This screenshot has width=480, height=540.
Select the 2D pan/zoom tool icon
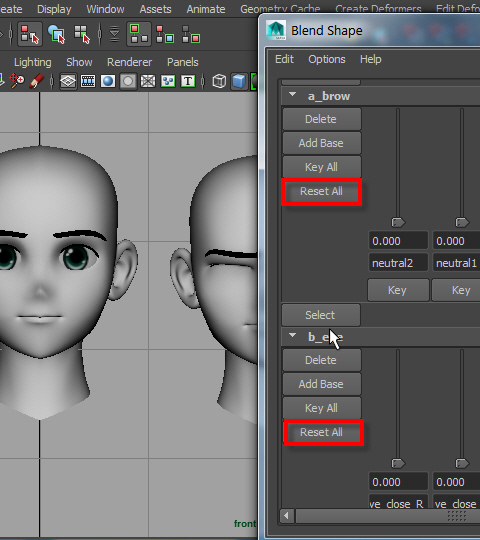tap(17, 81)
